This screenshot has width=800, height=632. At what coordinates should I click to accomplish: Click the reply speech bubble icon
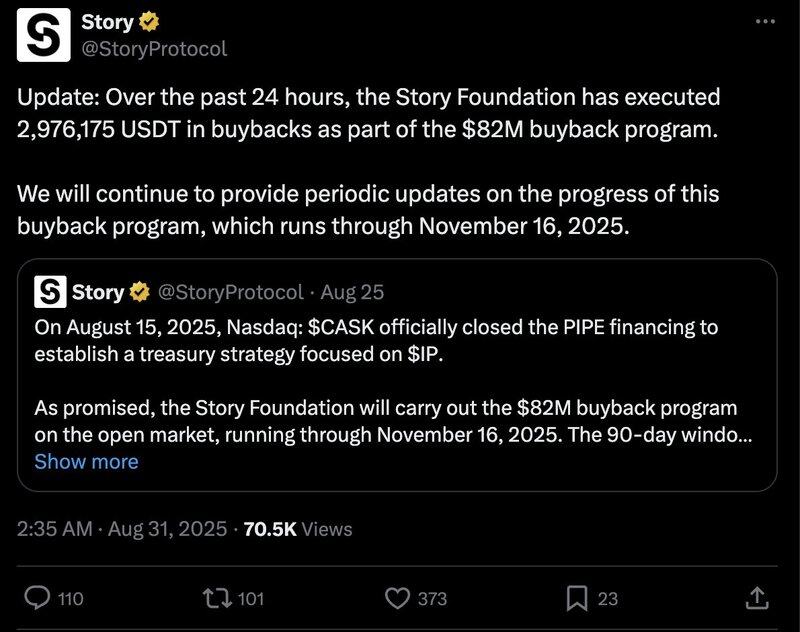[x=38, y=598]
